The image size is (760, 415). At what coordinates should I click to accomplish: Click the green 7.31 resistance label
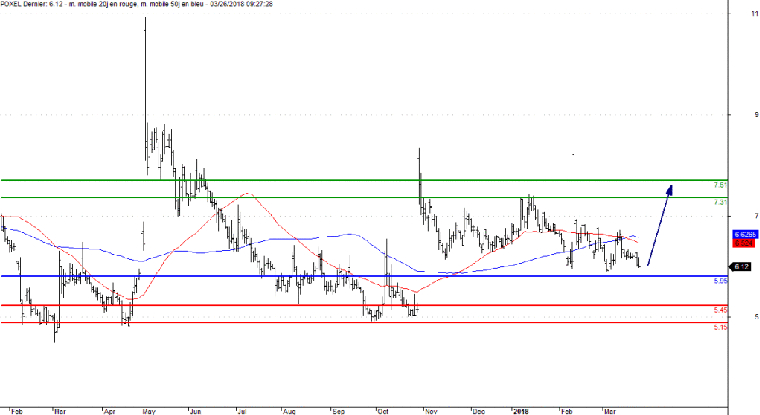721,202
